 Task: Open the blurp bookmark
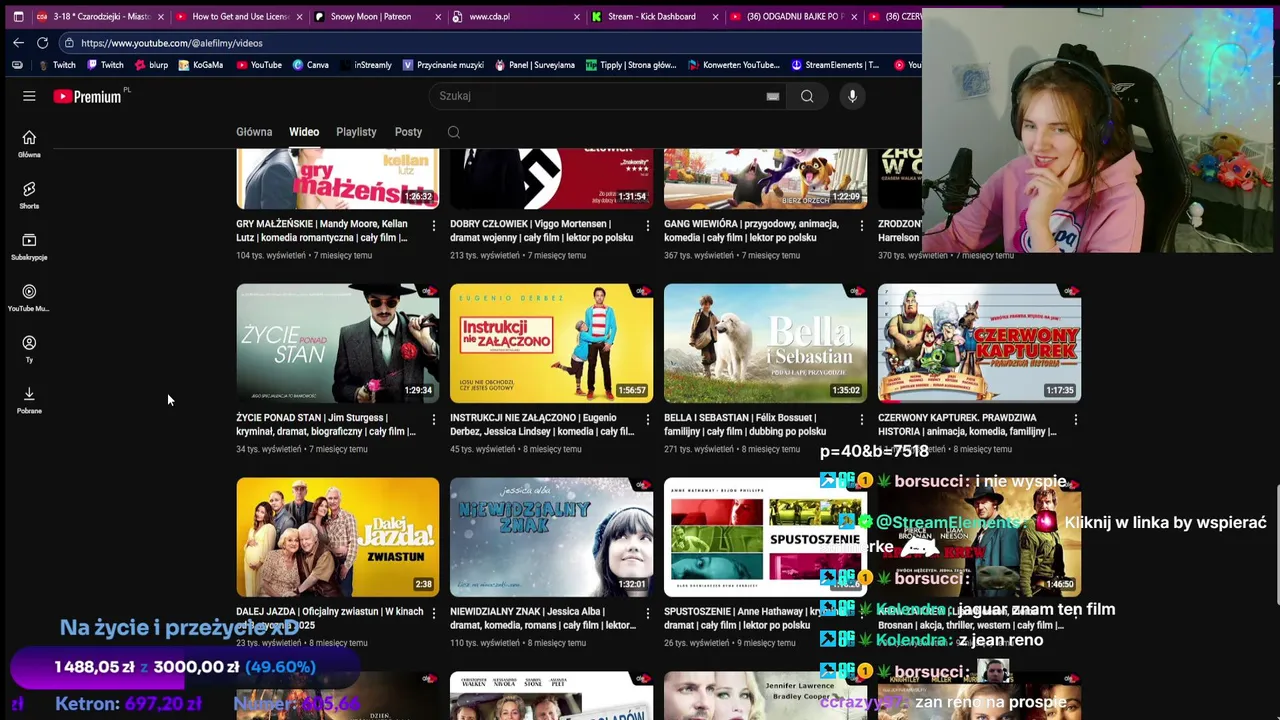click(x=150, y=65)
